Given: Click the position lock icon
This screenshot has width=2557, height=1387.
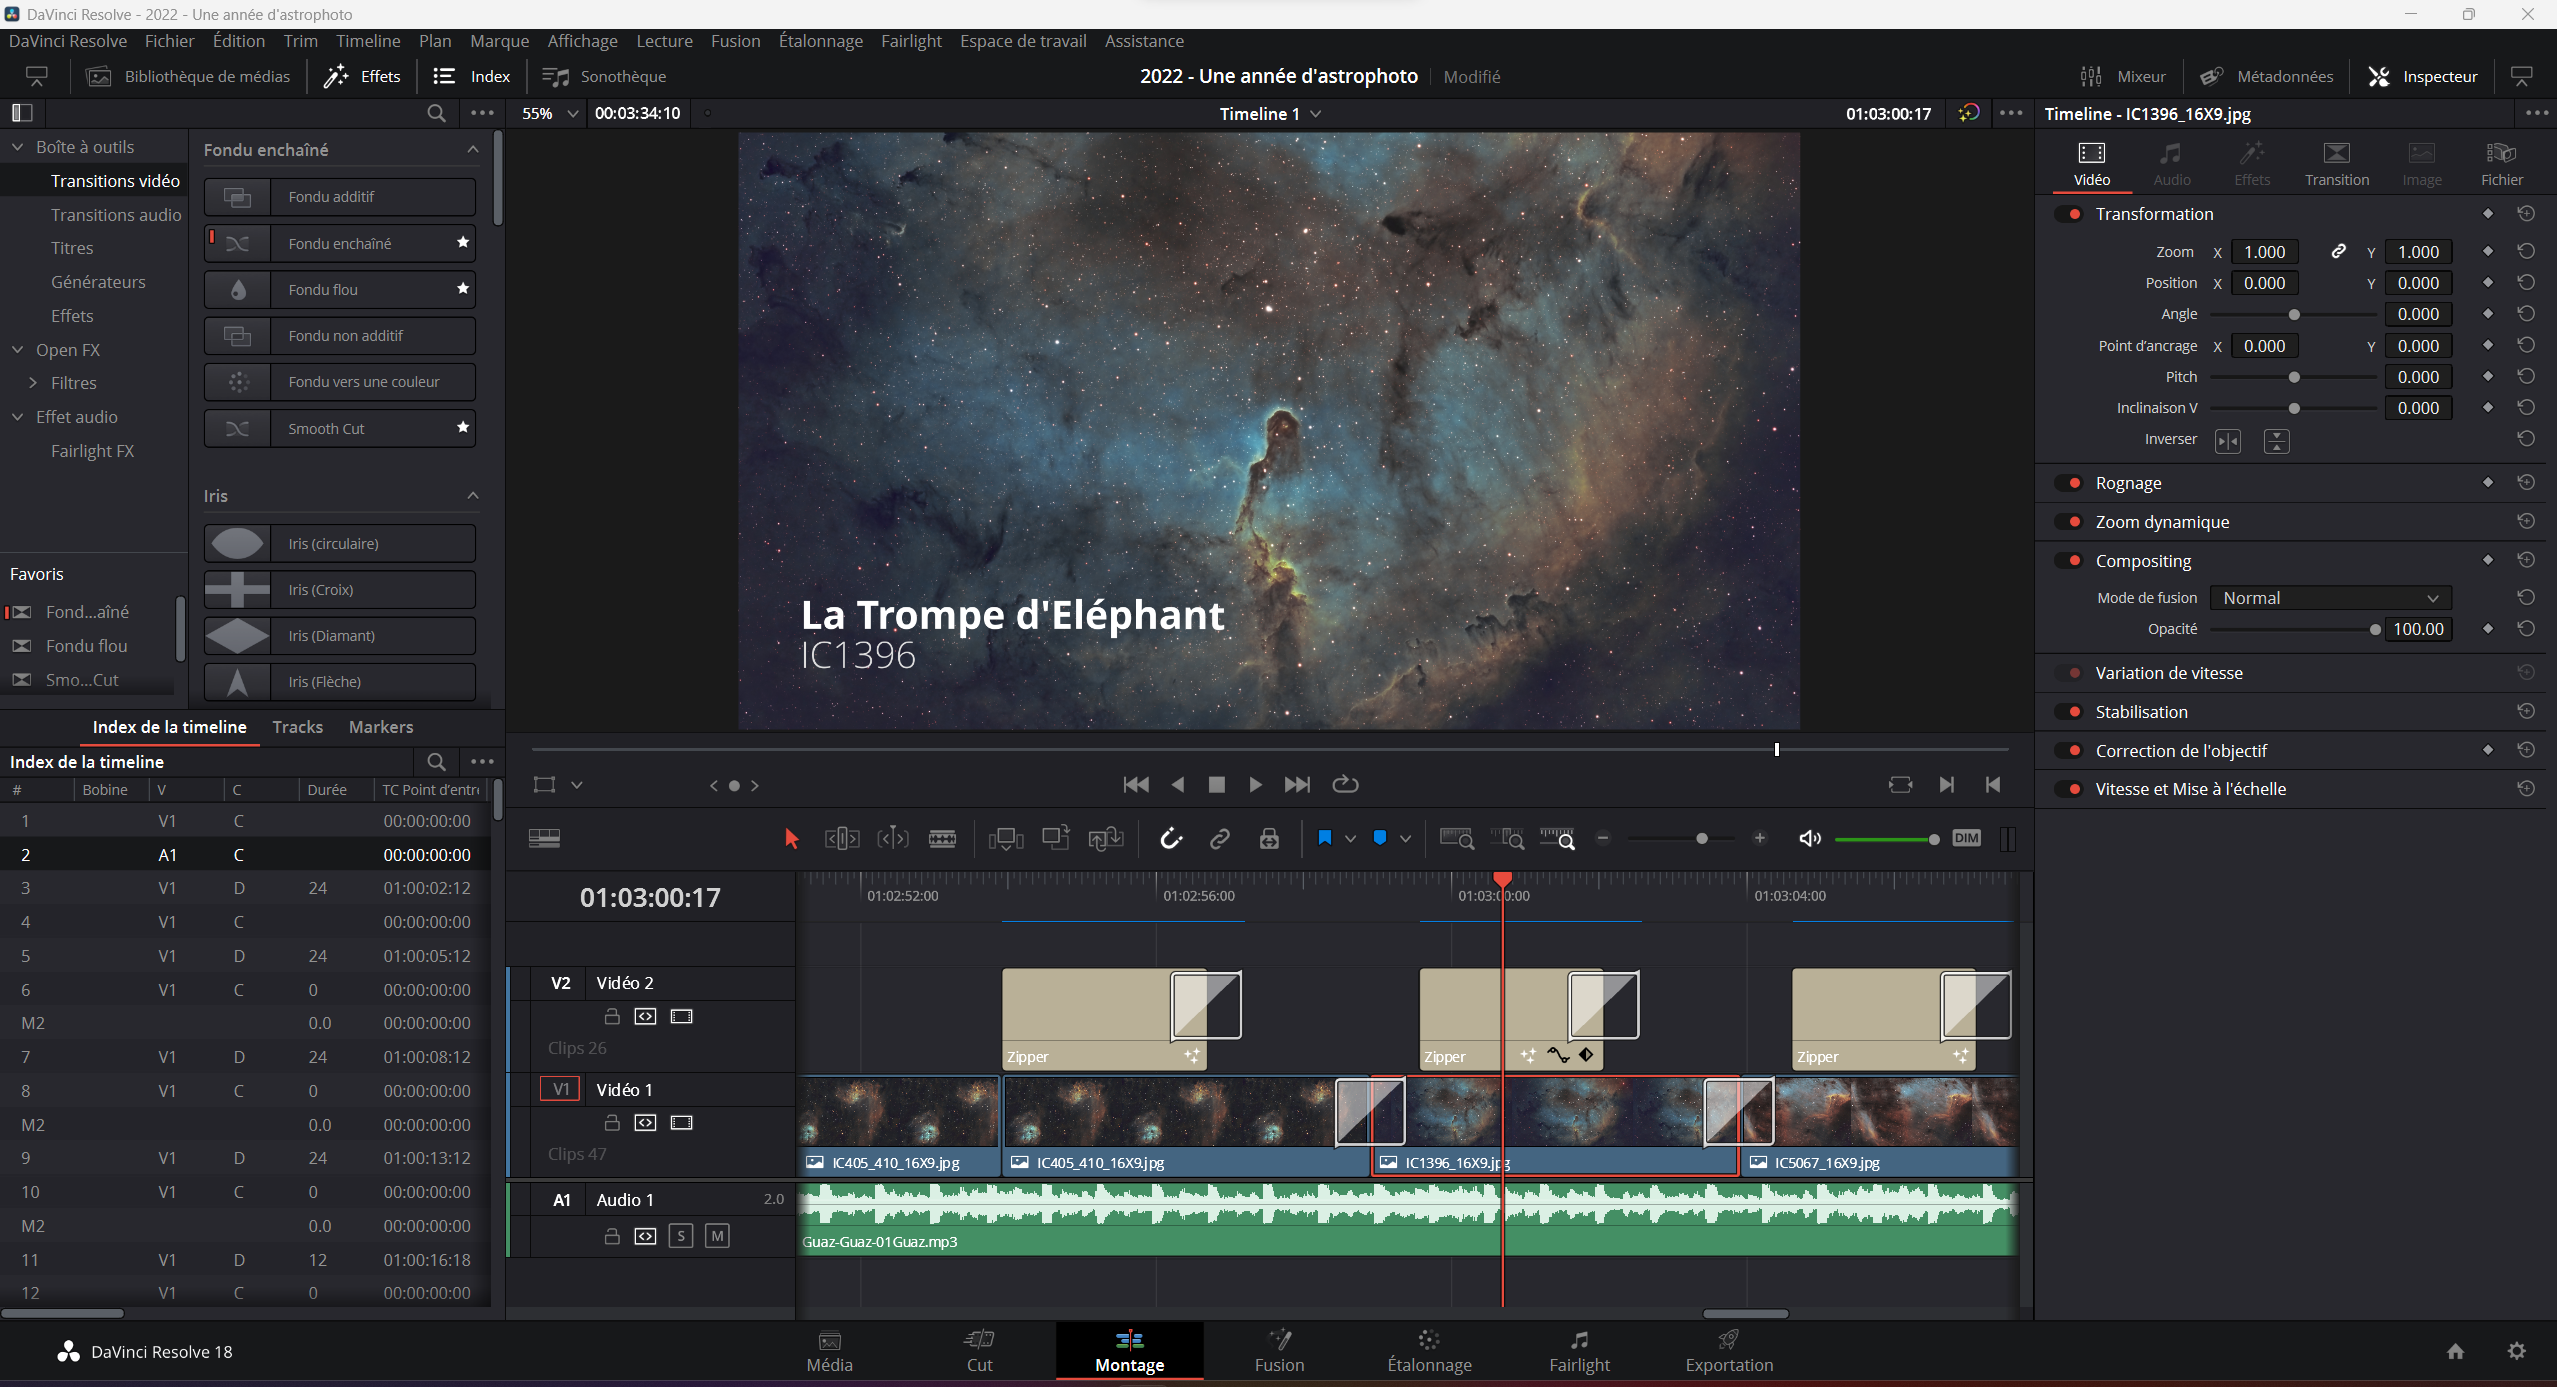Looking at the screenshot, I should tap(1269, 838).
